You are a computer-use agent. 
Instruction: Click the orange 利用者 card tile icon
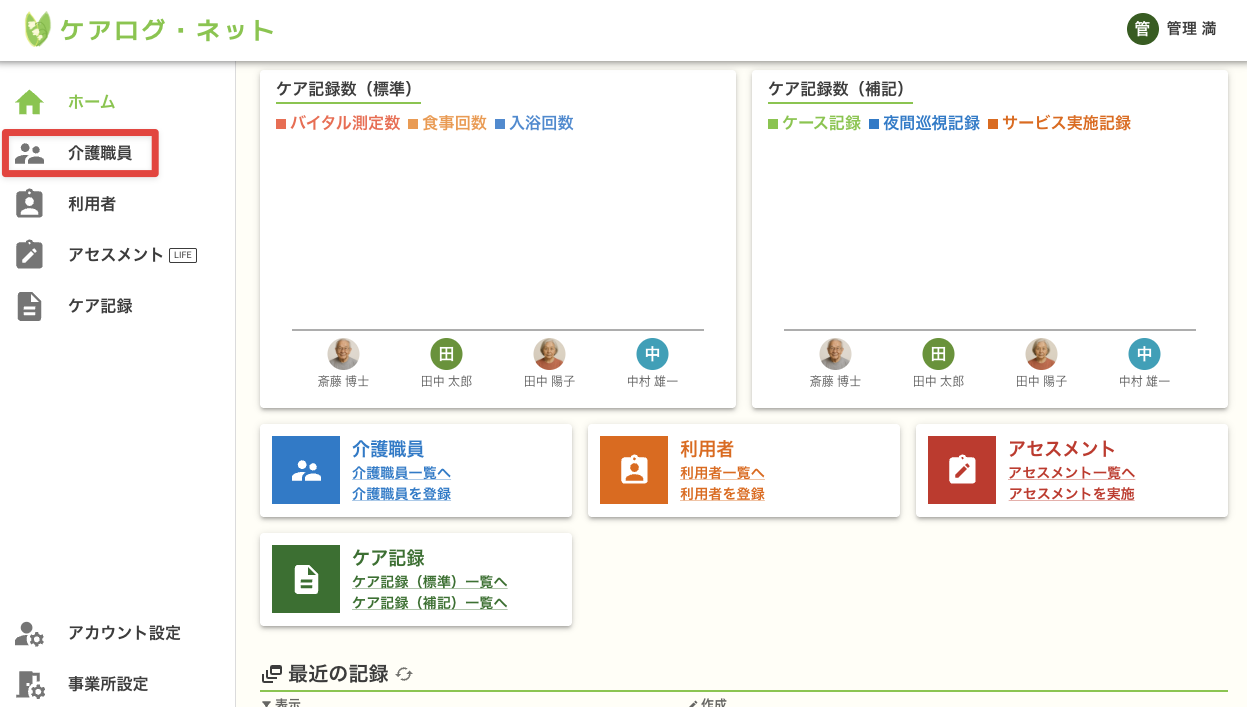tap(634, 470)
